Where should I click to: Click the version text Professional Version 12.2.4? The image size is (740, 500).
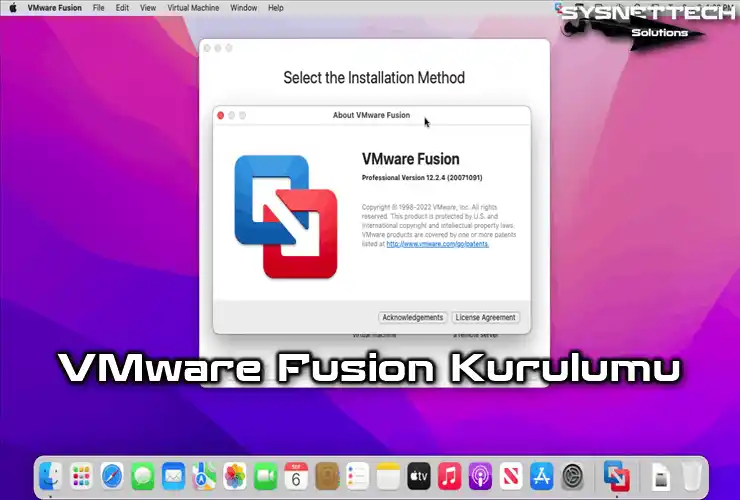tap(422, 178)
